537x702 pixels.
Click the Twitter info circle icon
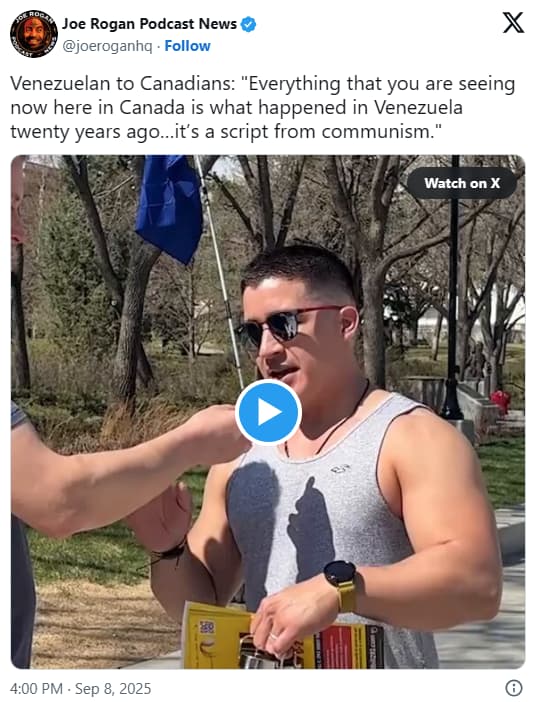pos(514,687)
